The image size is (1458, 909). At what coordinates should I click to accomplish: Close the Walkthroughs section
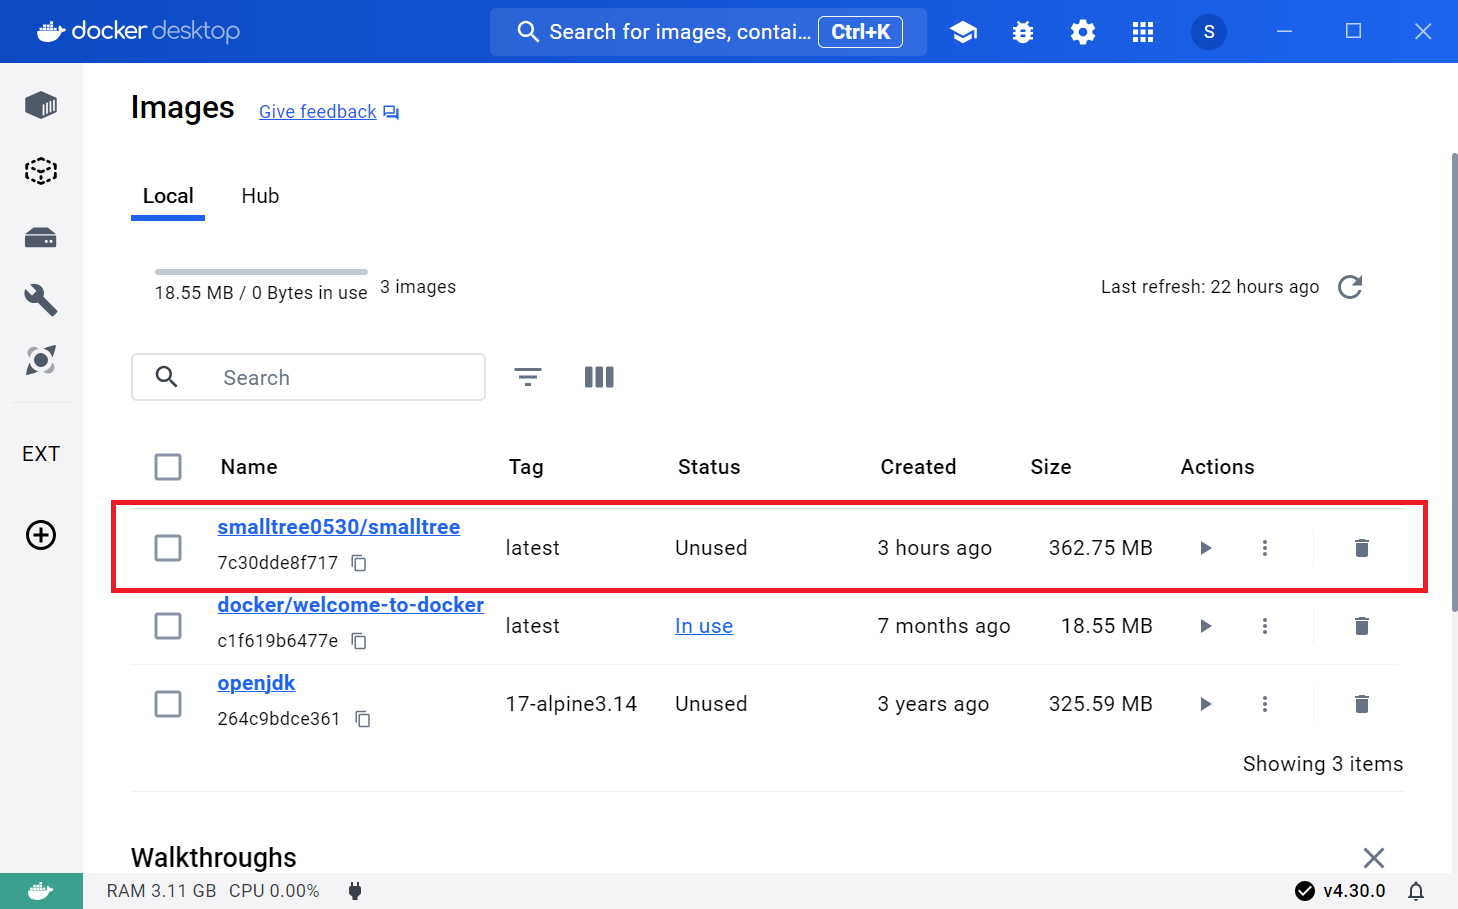coord(1374,858)
